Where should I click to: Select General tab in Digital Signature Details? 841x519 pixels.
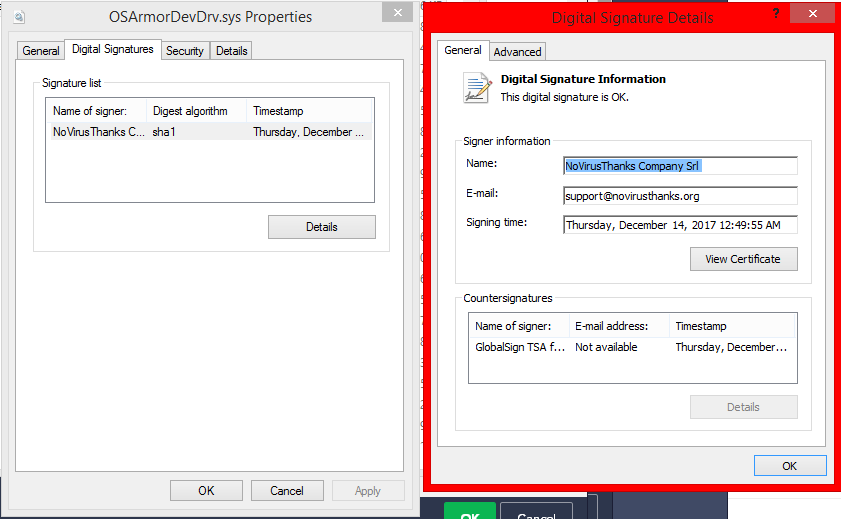(462, 50)
